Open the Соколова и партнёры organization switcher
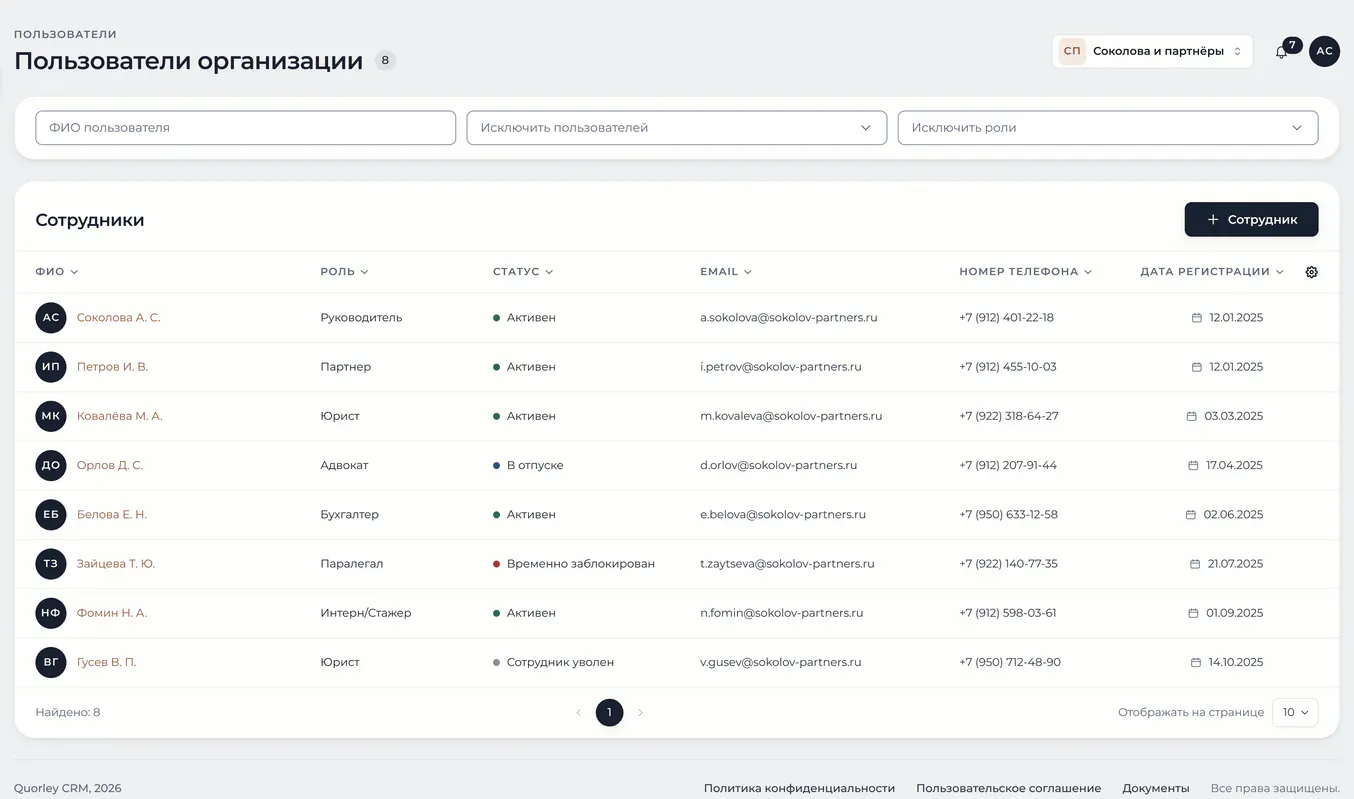This screenshot has height=799, width=1354. [1152, 51]
